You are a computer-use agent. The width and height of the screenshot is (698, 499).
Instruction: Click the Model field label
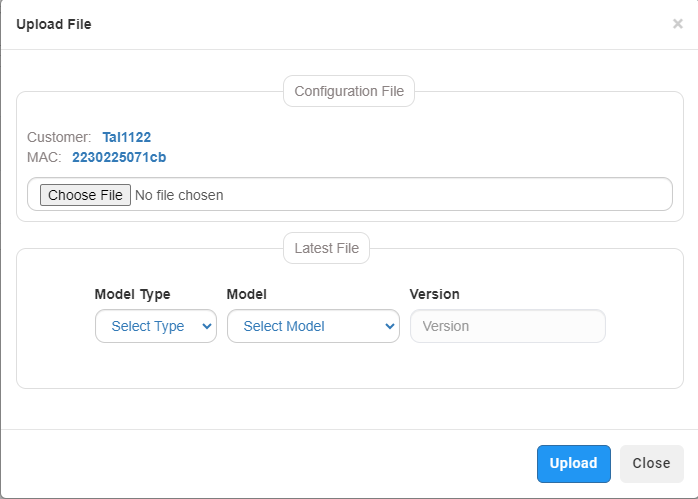pos(247,294)
